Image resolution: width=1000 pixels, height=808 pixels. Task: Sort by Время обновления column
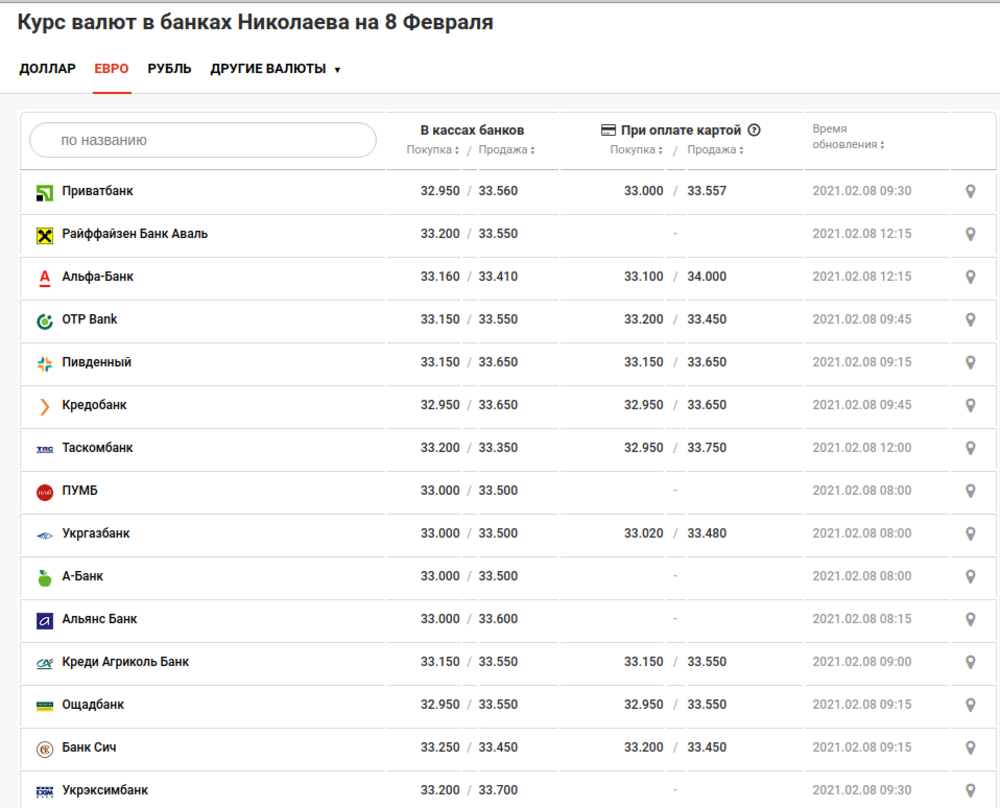click(x=848, y=136)
